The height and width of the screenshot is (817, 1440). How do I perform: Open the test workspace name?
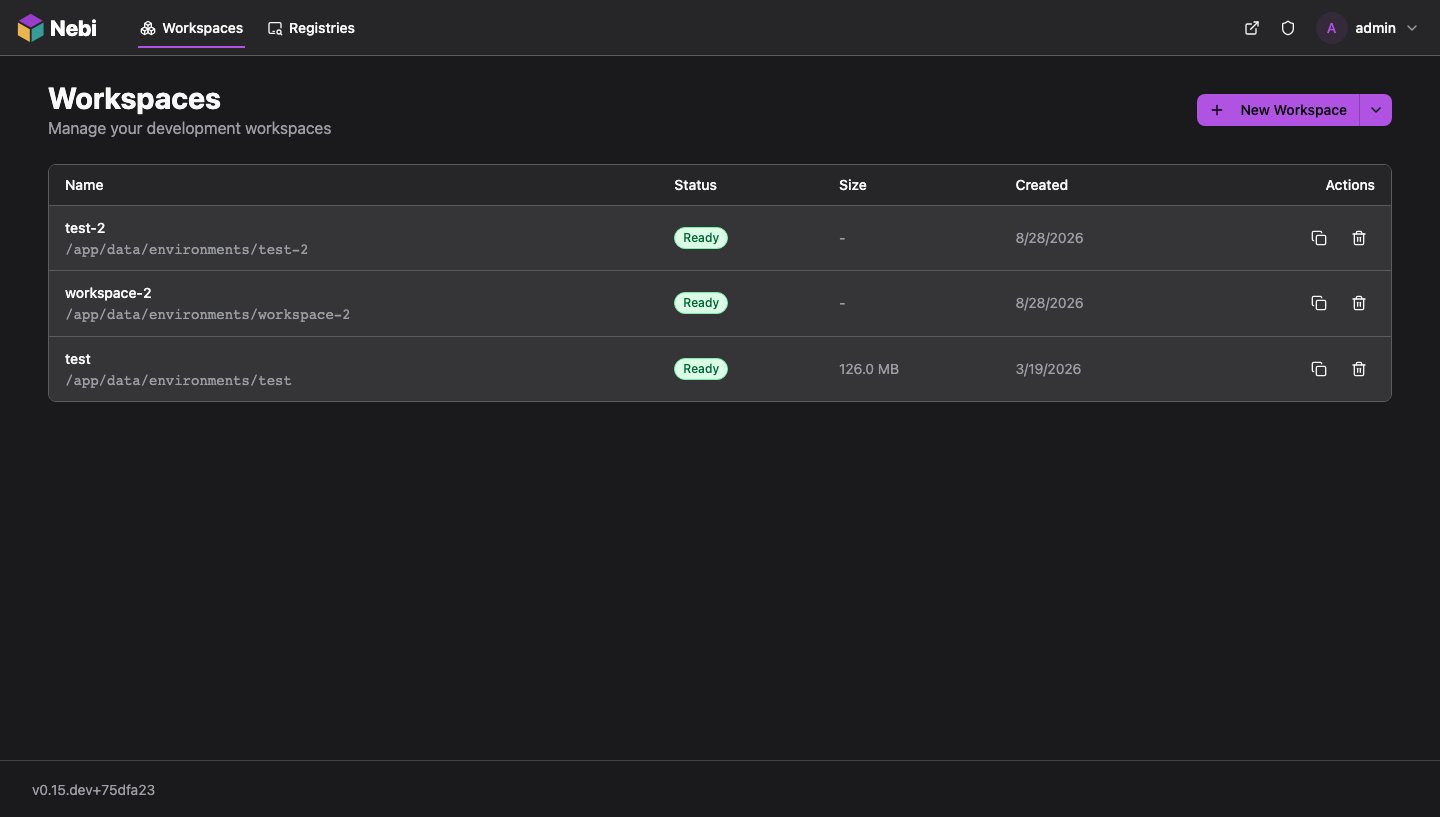point(78,359)
